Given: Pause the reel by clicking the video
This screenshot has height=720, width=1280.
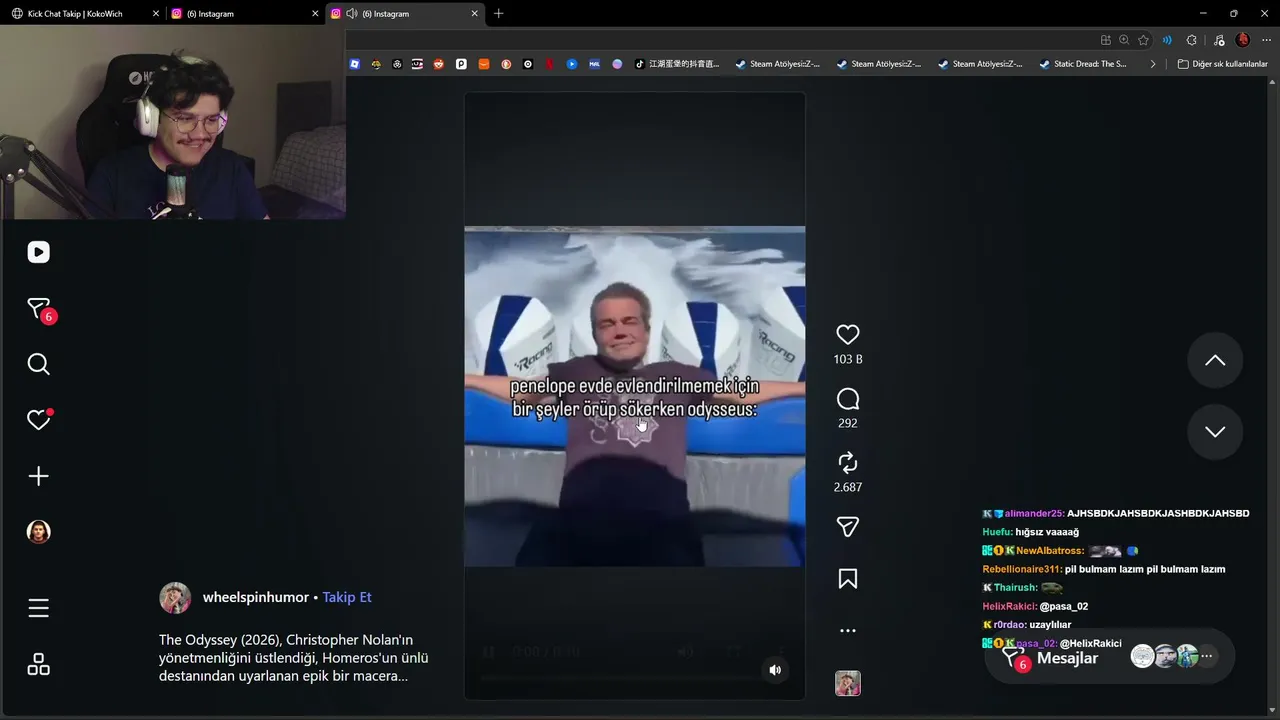Looking at the screenshot, I should click(634, 396).
